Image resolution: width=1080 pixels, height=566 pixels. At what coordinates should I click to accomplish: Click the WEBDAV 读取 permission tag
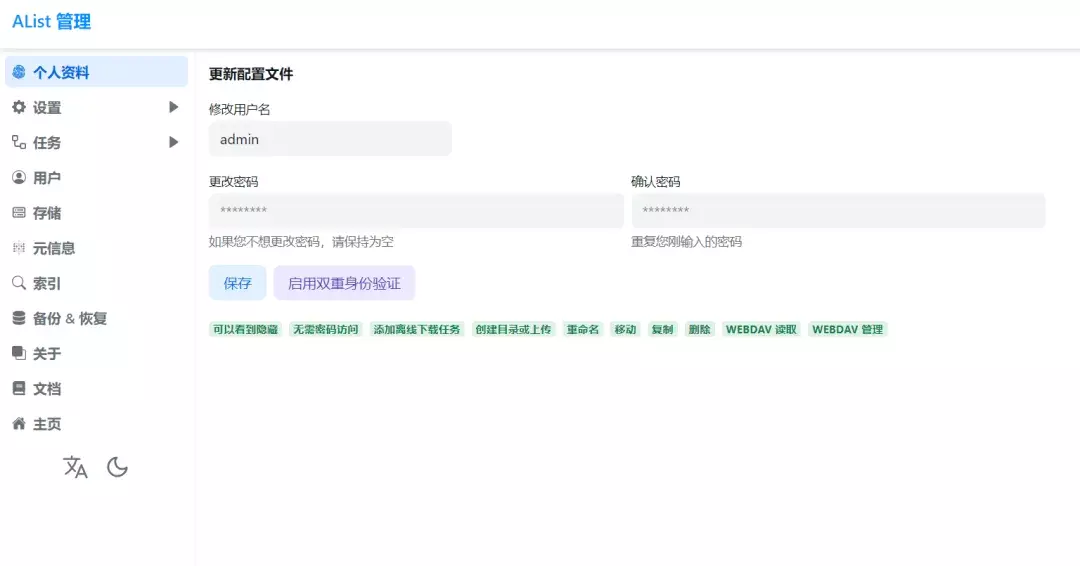click(761, 329)
